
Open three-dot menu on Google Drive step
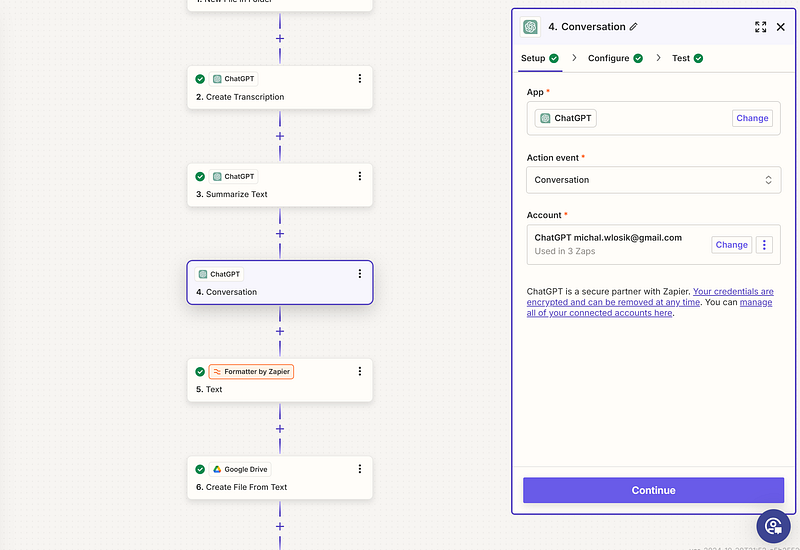[360, 468]
